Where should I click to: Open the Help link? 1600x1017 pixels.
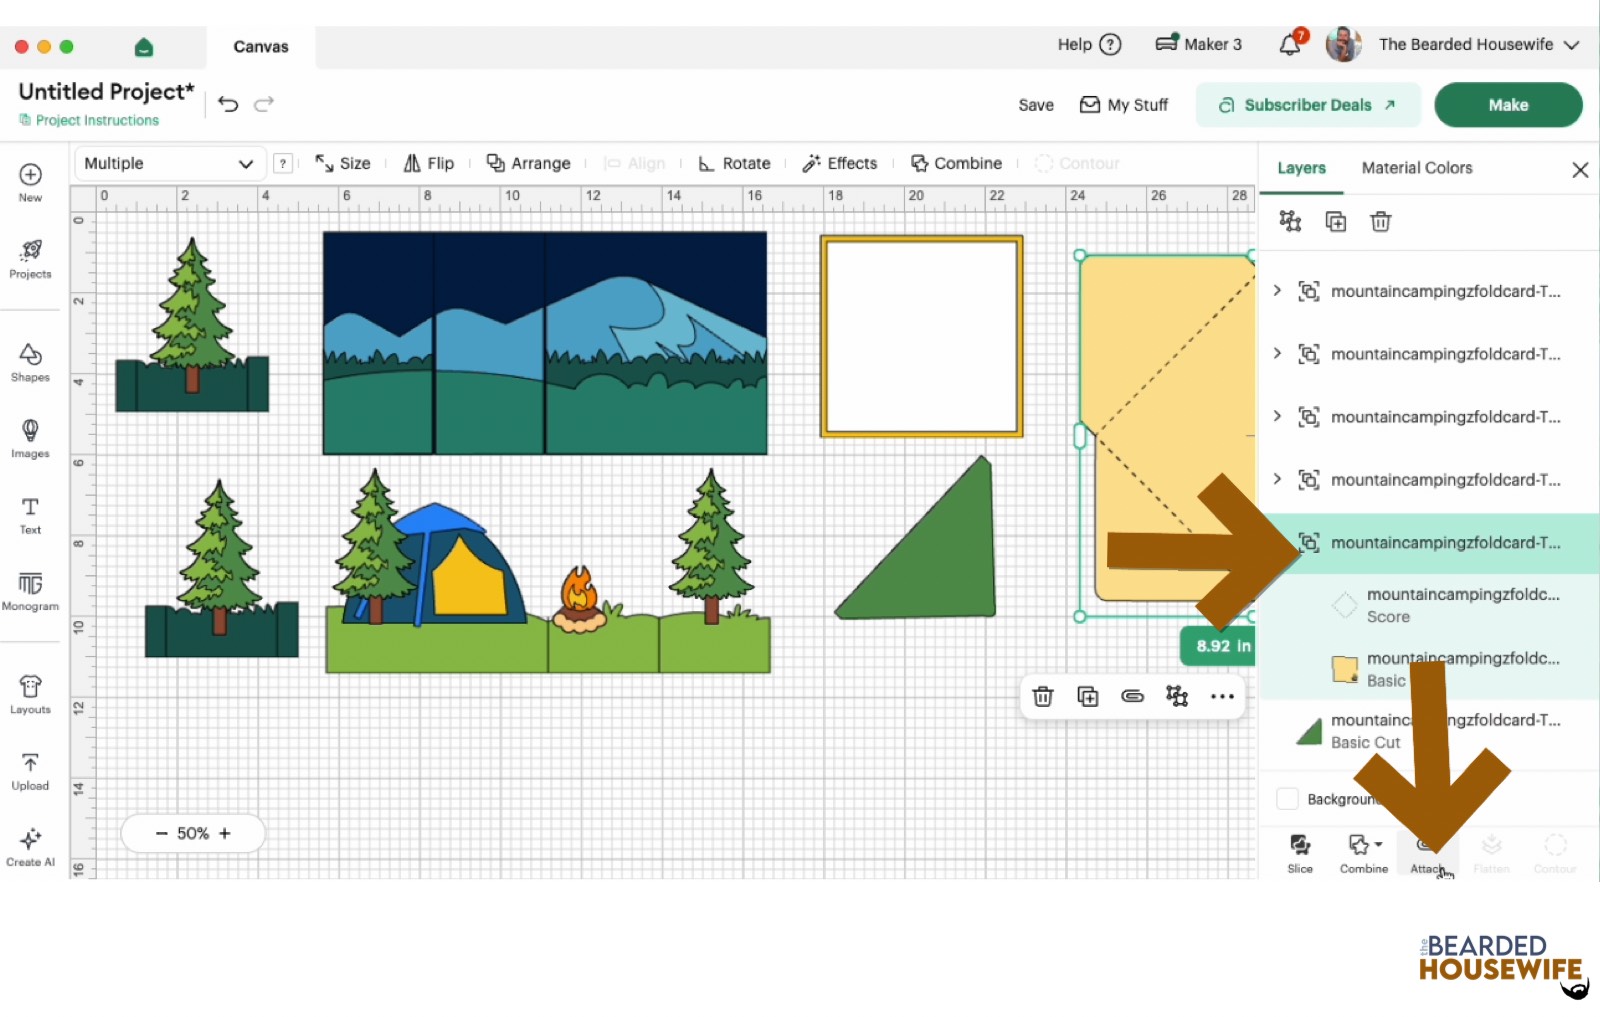click(x=1089, y=44)
